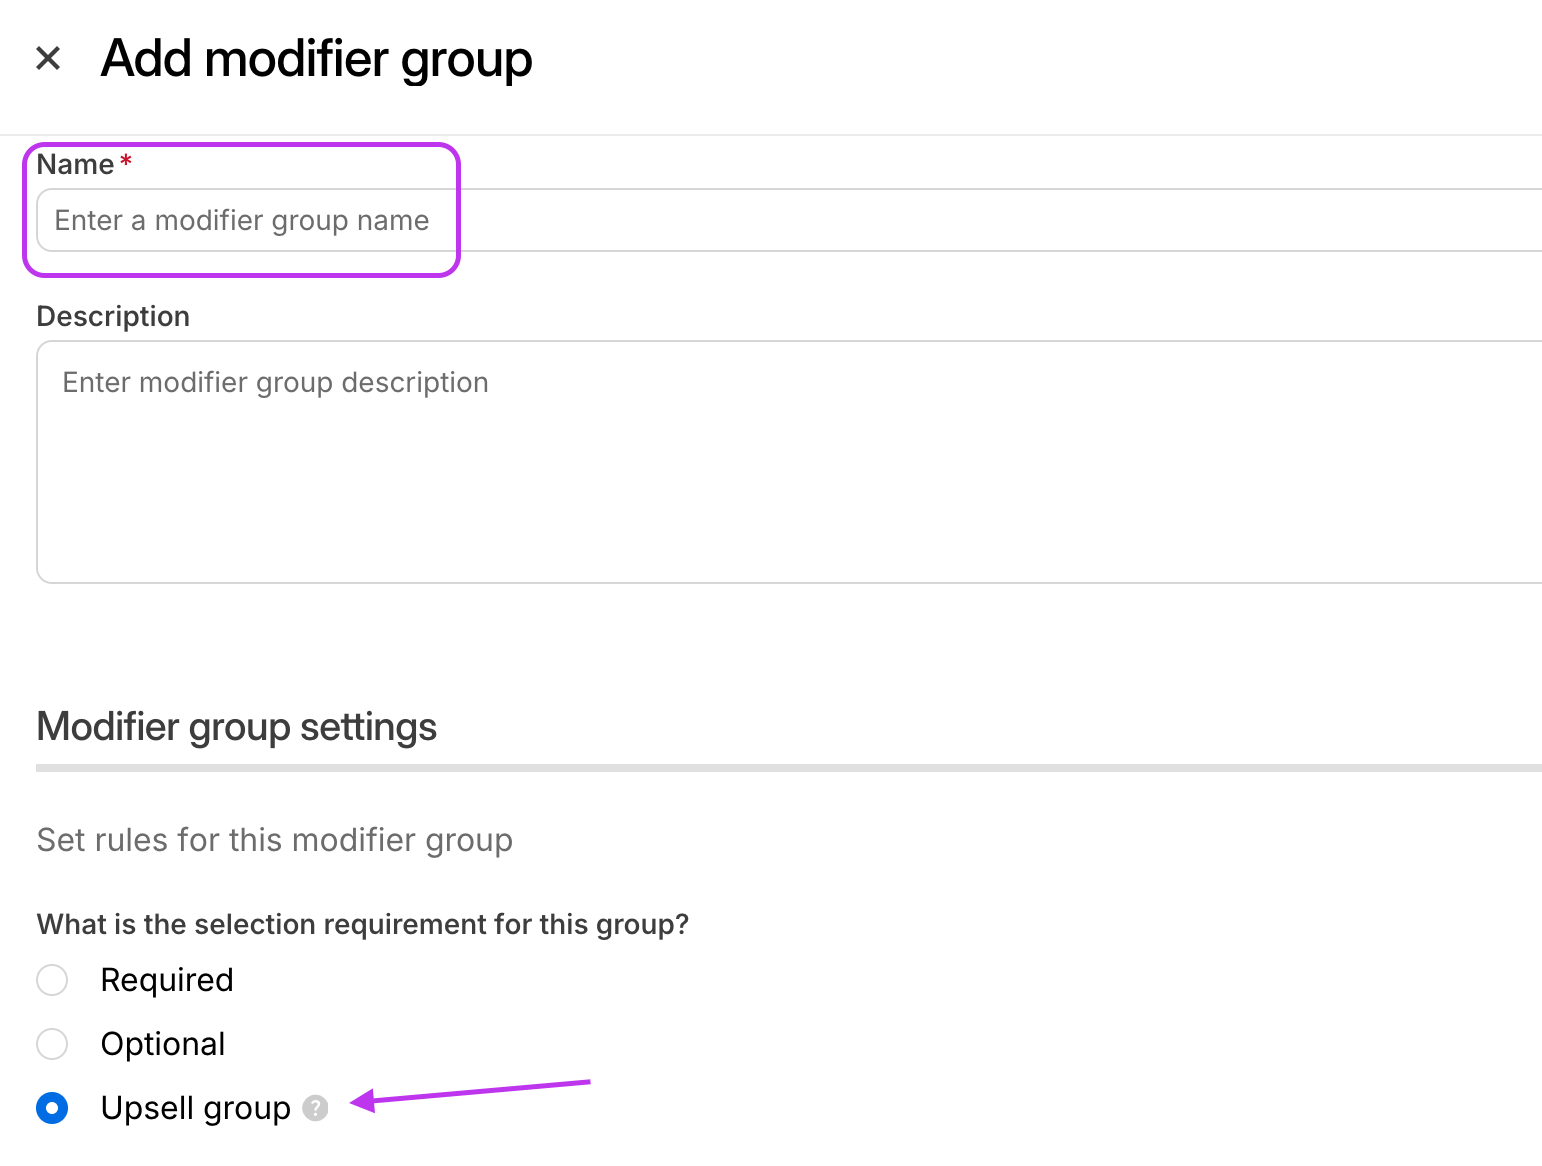Open the Upsell group help tooltip icon
The width and height of the screenshot is (1542, 1166).
(316, 1108)
